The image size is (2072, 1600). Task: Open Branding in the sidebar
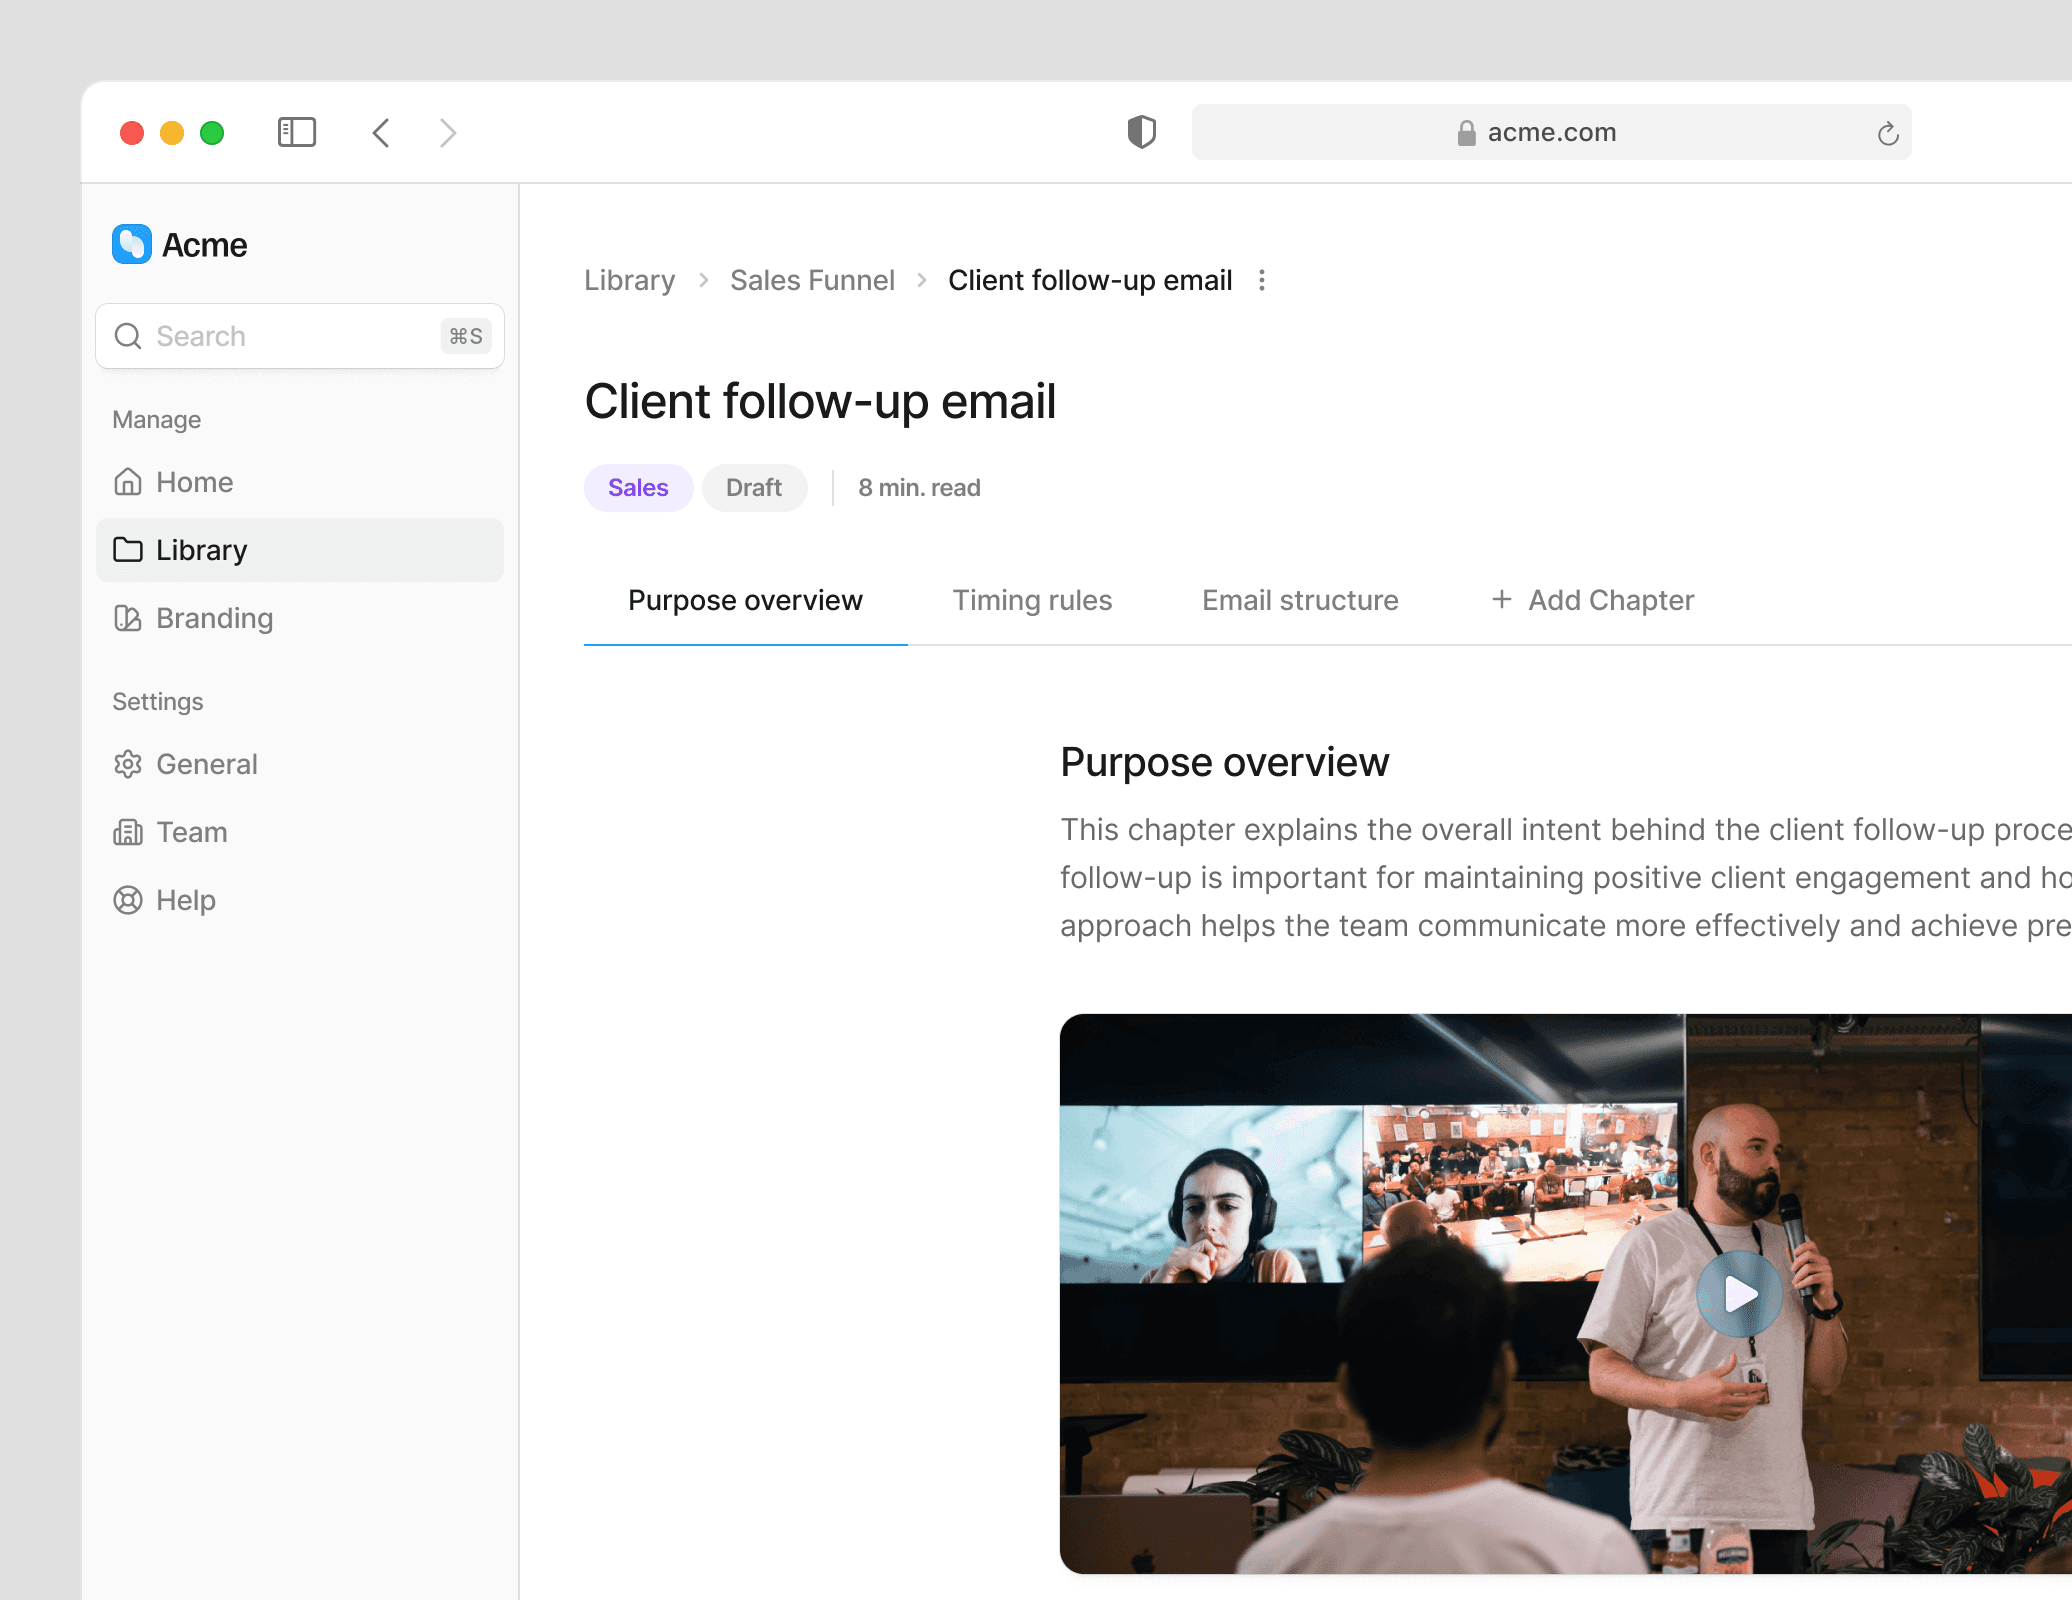point(214,618)
